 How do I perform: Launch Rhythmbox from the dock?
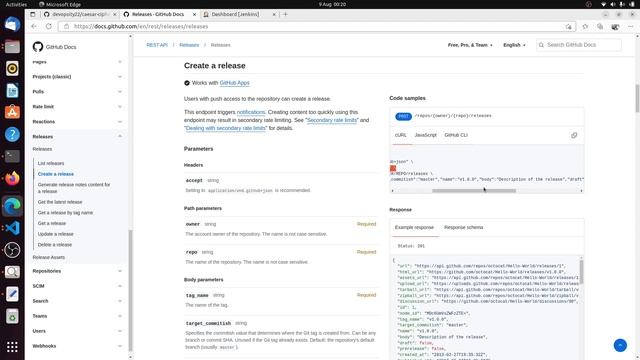coord(12,69)
